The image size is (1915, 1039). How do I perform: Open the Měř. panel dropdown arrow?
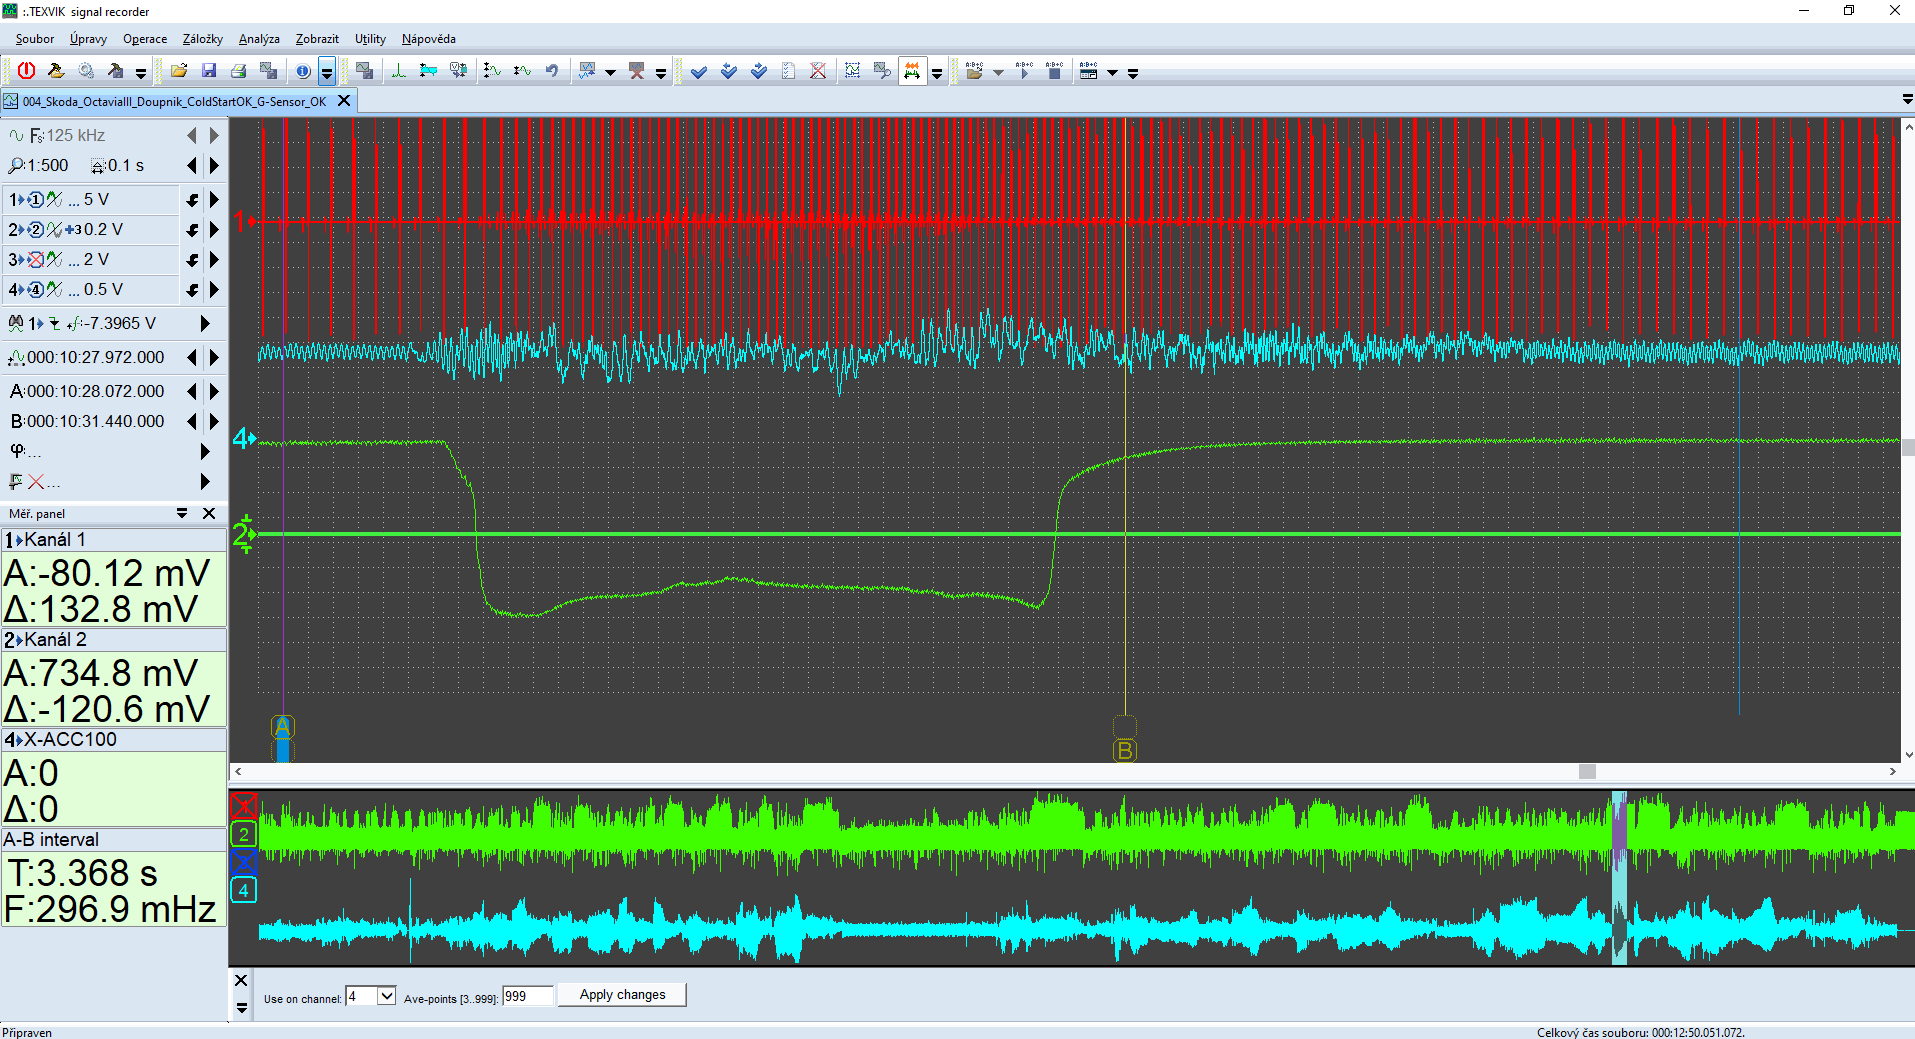(182, 513)
